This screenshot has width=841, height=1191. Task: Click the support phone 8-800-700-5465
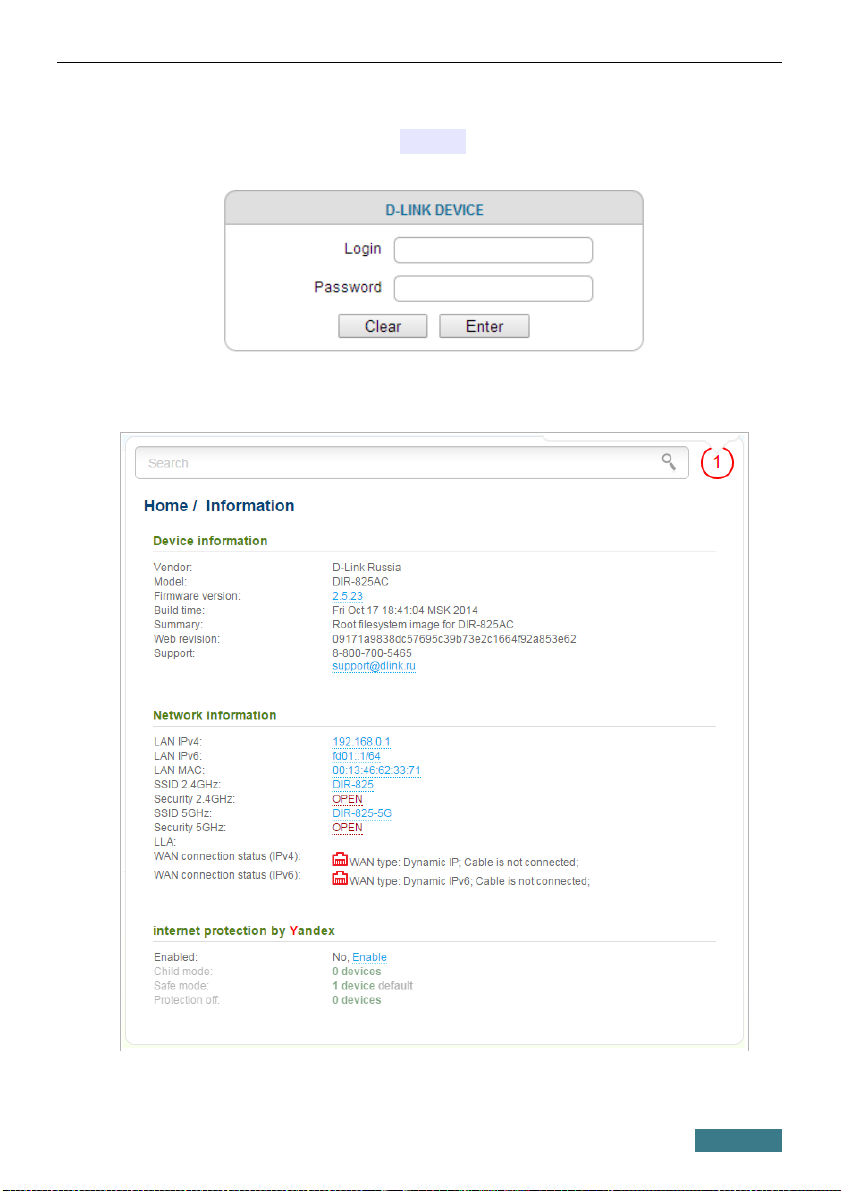[x=371, y=653]
